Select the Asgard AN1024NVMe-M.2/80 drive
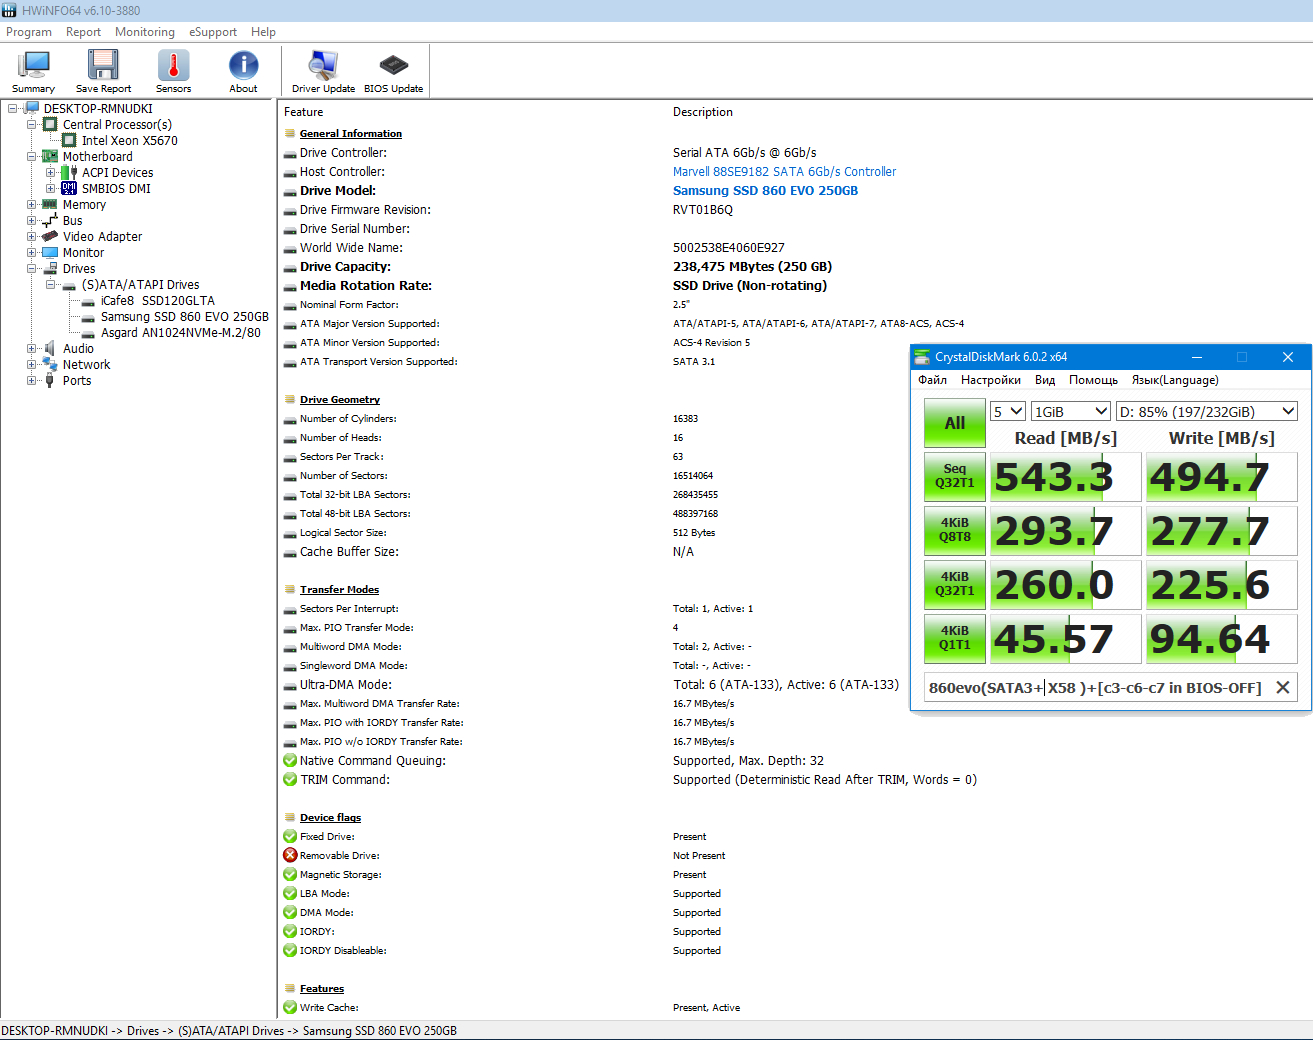1313x1040 pixels. pos(180,333)
